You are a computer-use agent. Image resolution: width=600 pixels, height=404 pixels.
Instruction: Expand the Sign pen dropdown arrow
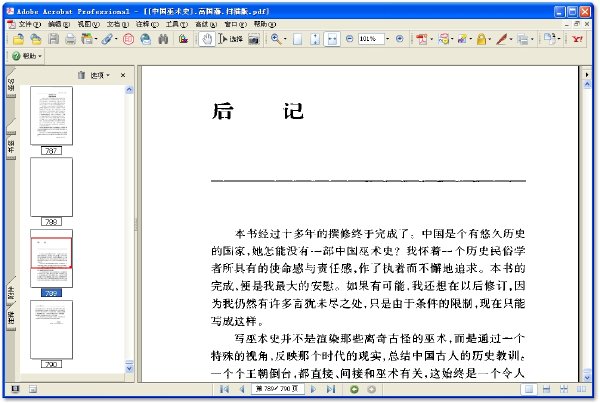click(x=511, y=39)
